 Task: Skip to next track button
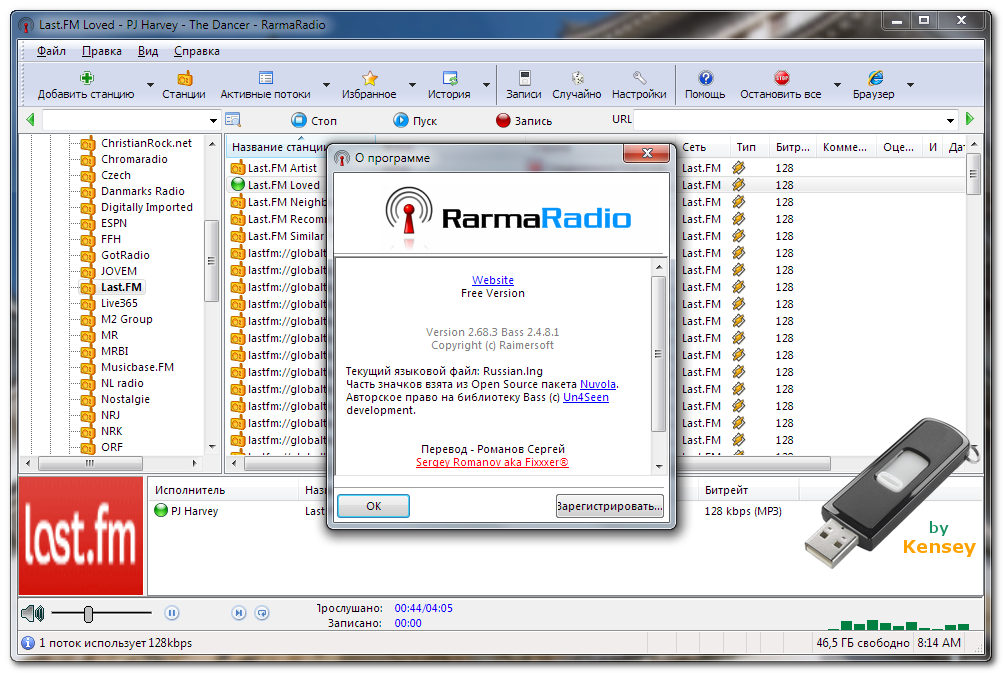(x=239, y=613)
